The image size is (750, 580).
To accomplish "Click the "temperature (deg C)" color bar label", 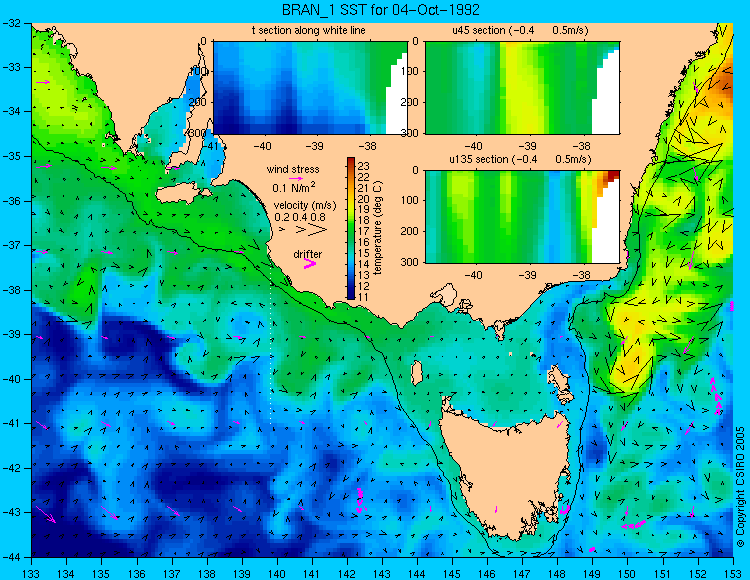I will click(x=378, y=228).
